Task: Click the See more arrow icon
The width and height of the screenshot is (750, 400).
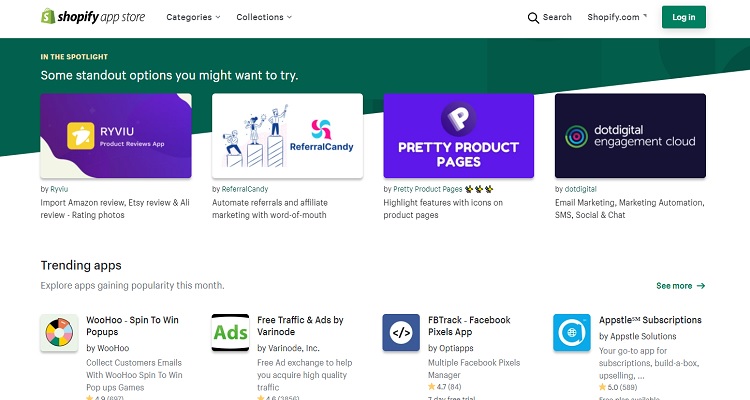Action: tap(701, 286)
